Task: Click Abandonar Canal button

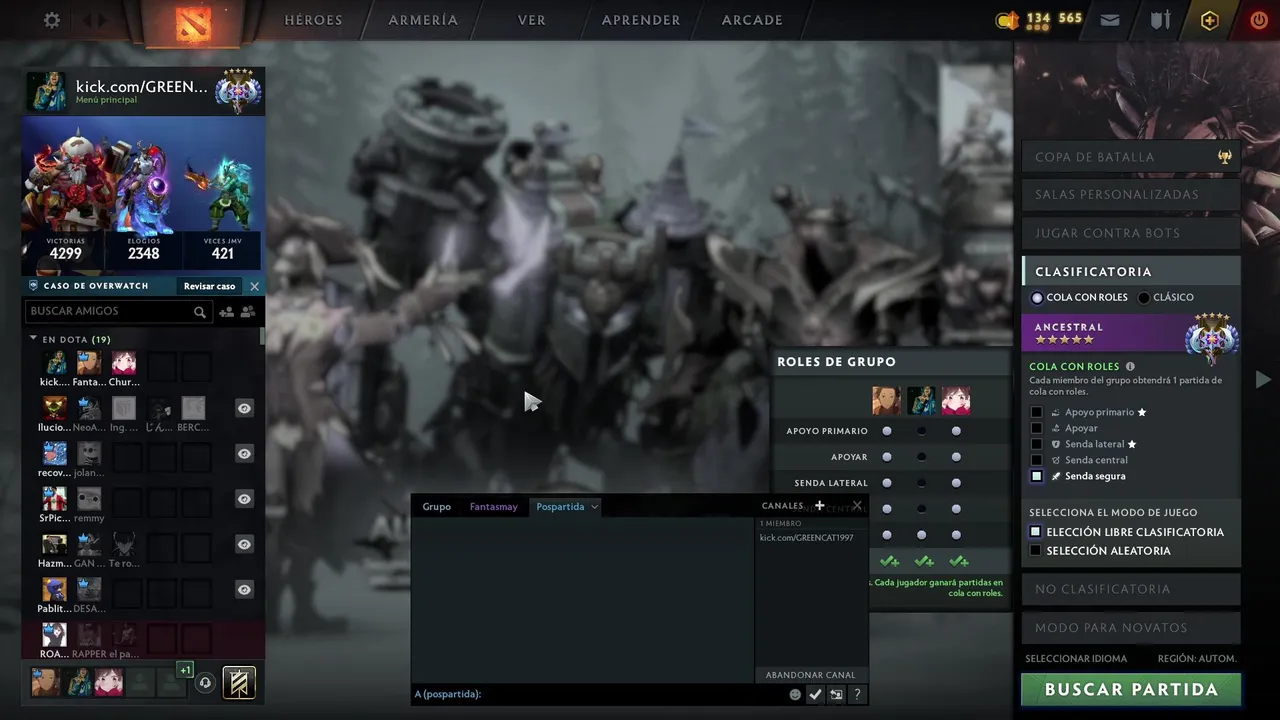Action: 811,675
